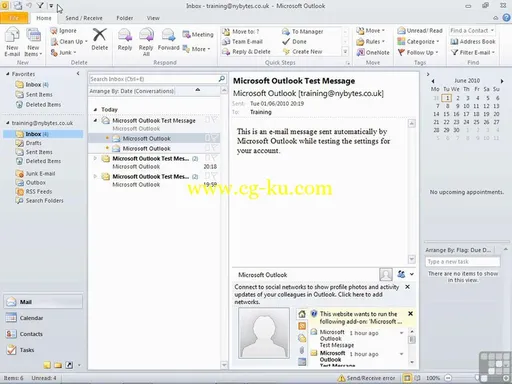Collapse the training@nybytes.co.uk account tree
The height and width of the screenshot is (384, 512).
click(8, 123)
